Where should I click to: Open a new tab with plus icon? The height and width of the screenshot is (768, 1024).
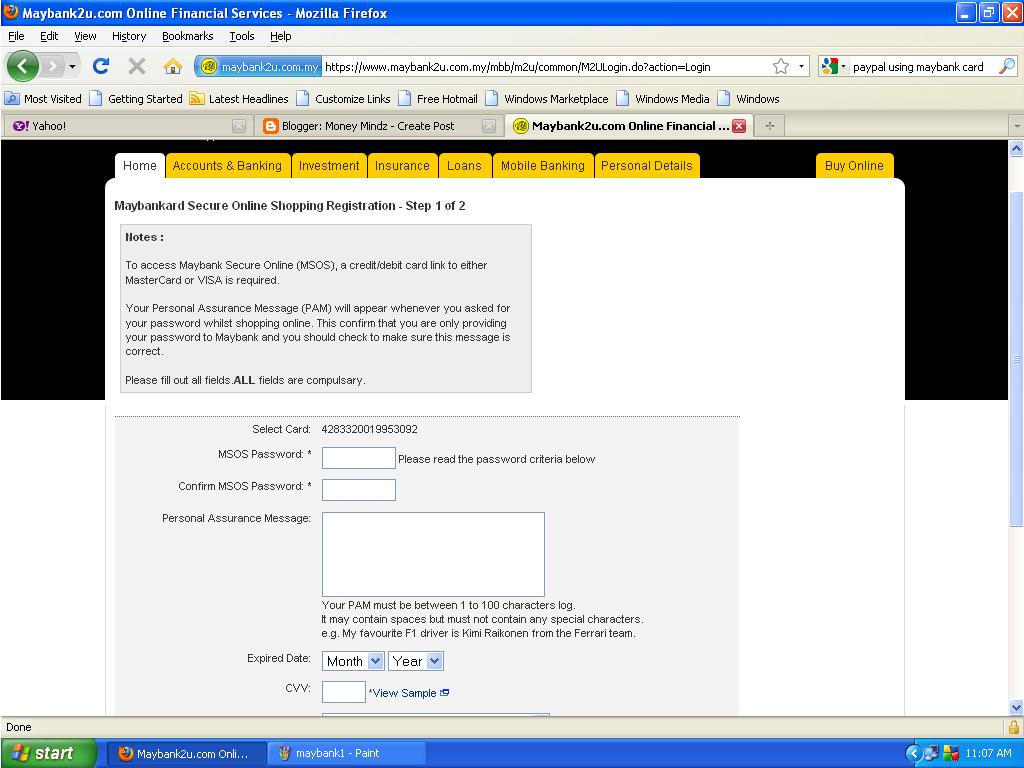click(770, 126)
